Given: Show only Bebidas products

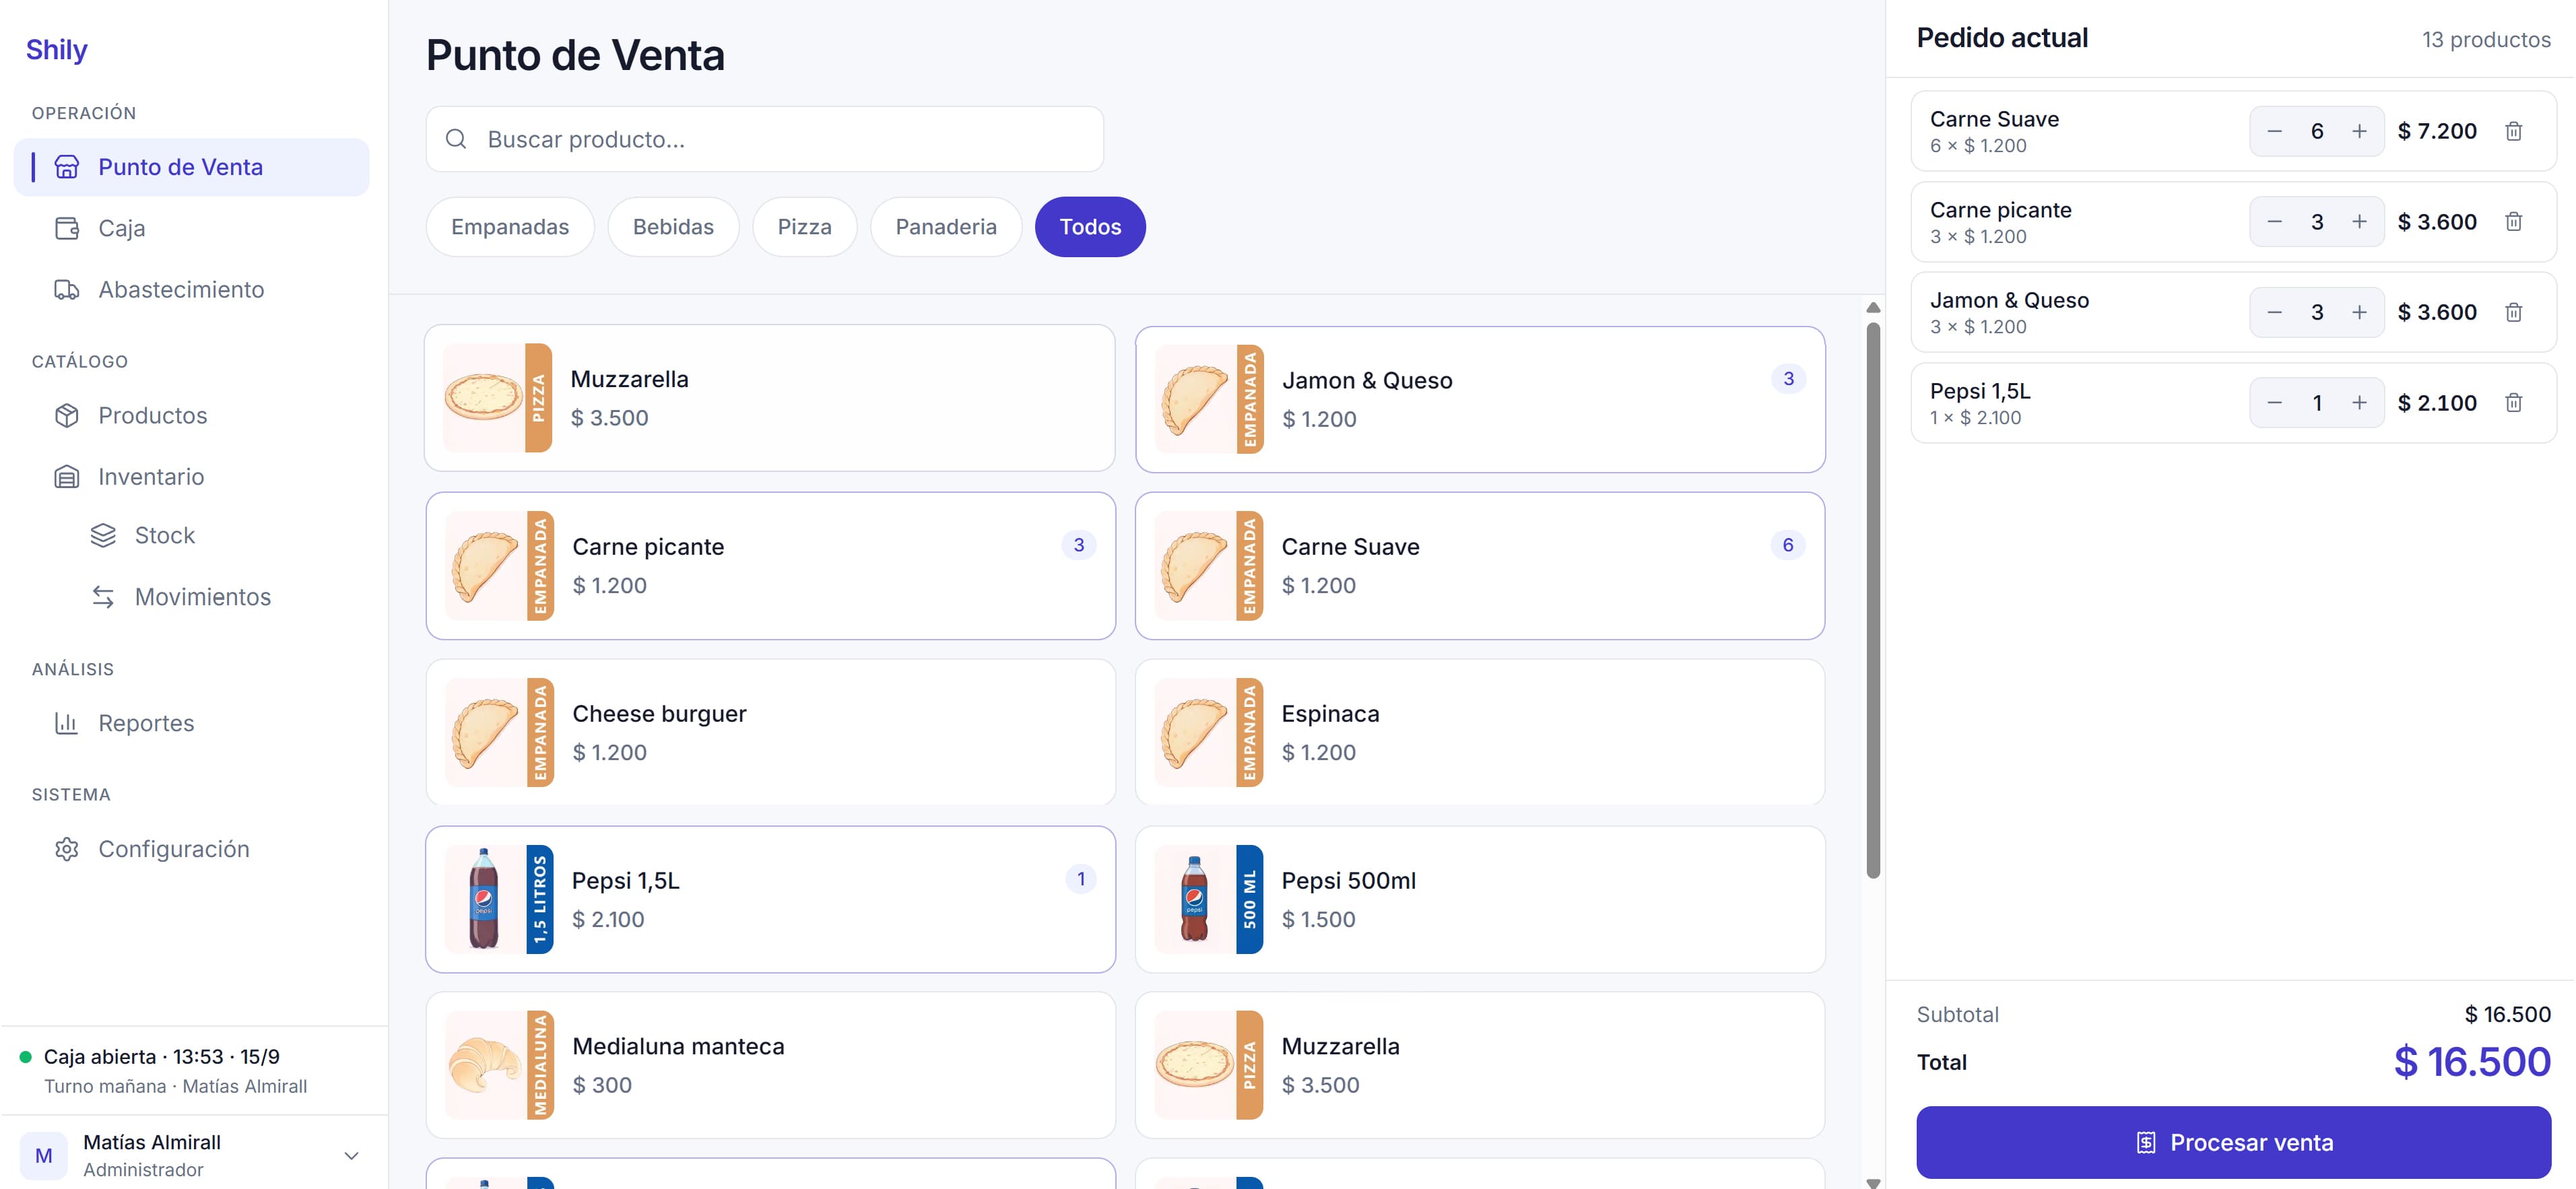Looking at the screenshot, I should 673,227.
